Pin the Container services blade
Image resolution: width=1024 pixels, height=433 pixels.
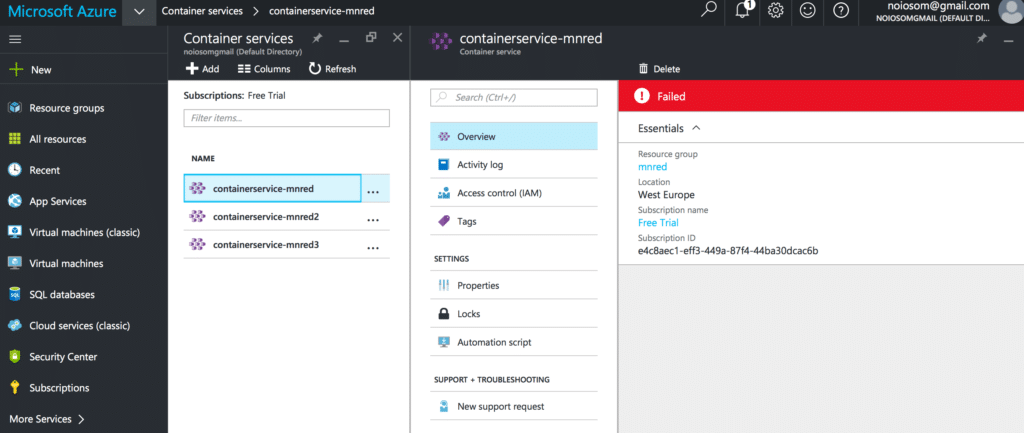click(x=317, y=39)
